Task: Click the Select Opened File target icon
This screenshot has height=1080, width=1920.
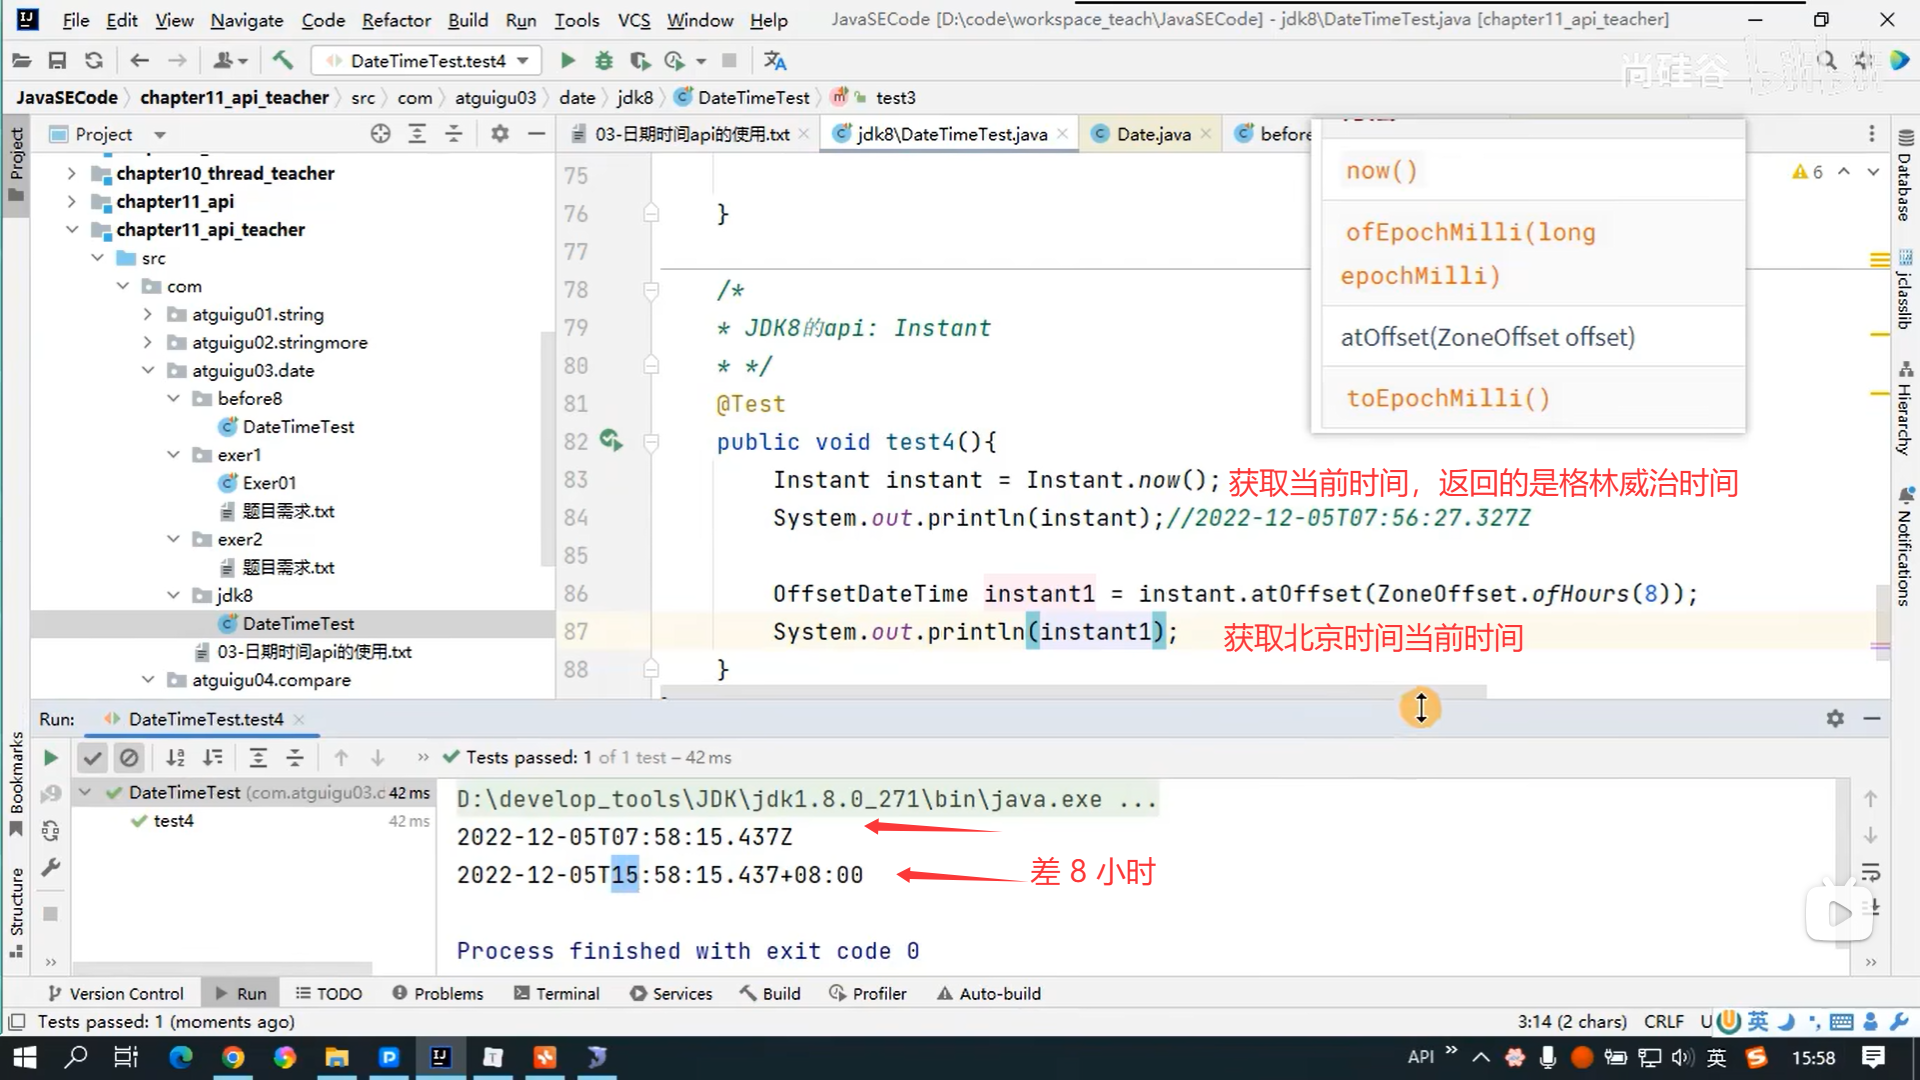Action: (380, 134)
